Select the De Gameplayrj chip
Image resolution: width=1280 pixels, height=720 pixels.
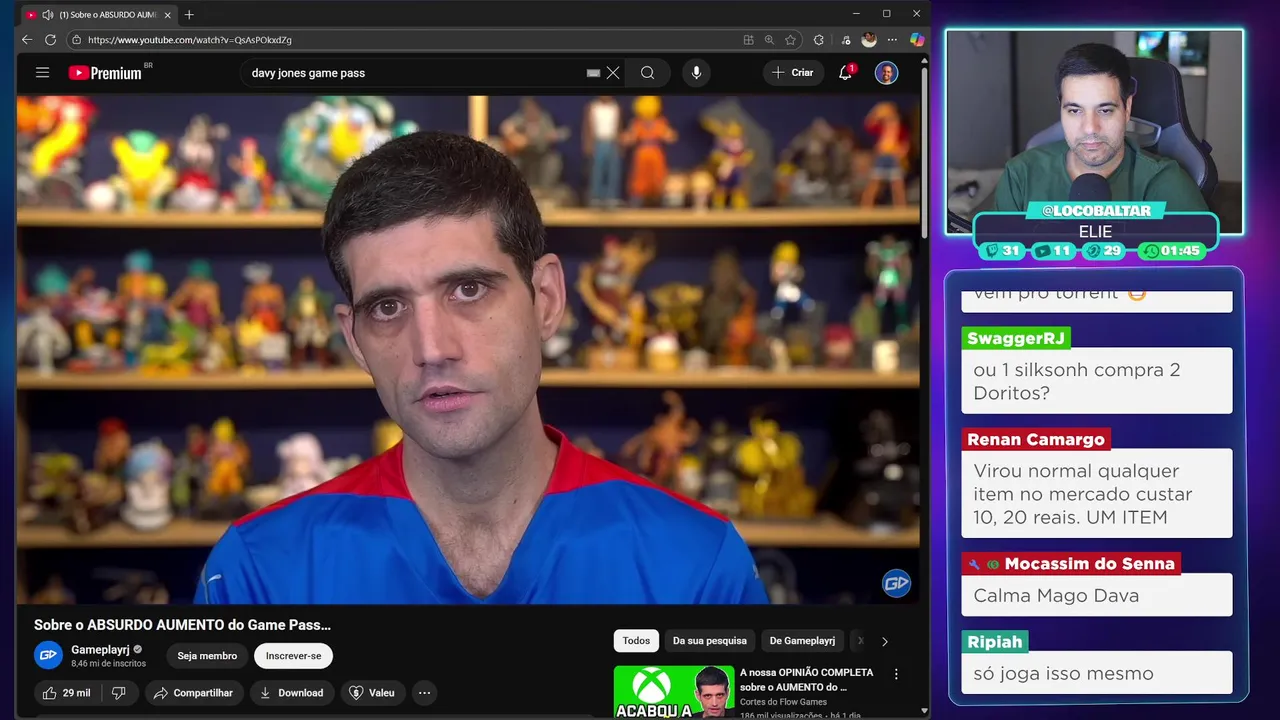(802, 641)
